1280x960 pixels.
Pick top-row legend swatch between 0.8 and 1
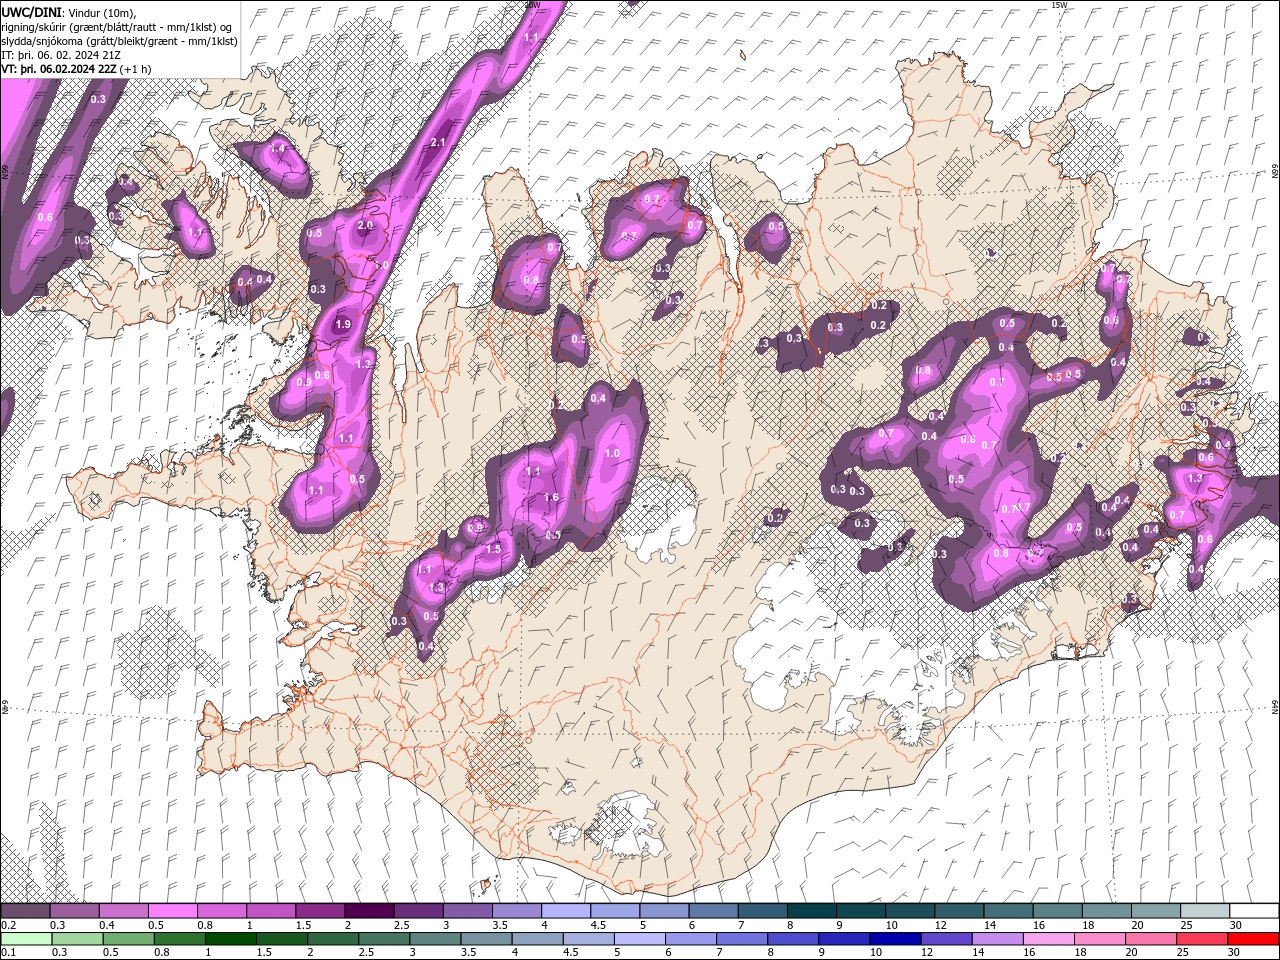[x=222, y=911]
